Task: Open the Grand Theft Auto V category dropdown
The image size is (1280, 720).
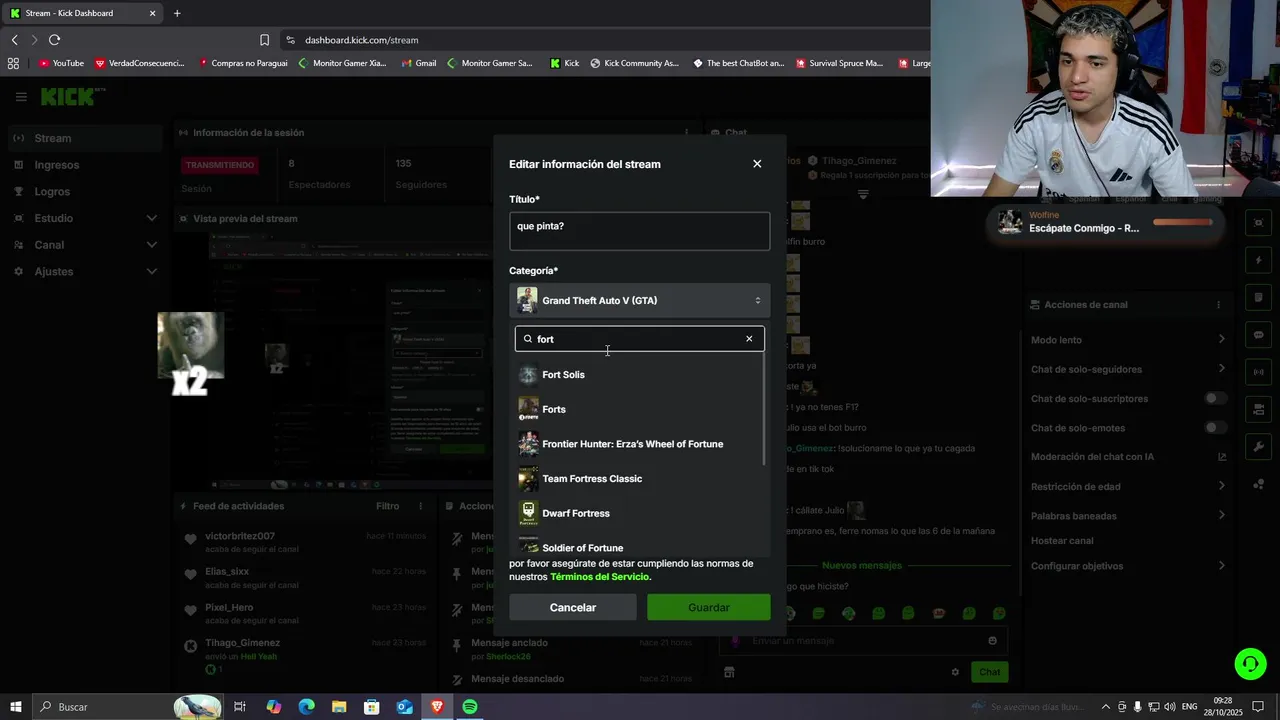Action: point(639,300)
